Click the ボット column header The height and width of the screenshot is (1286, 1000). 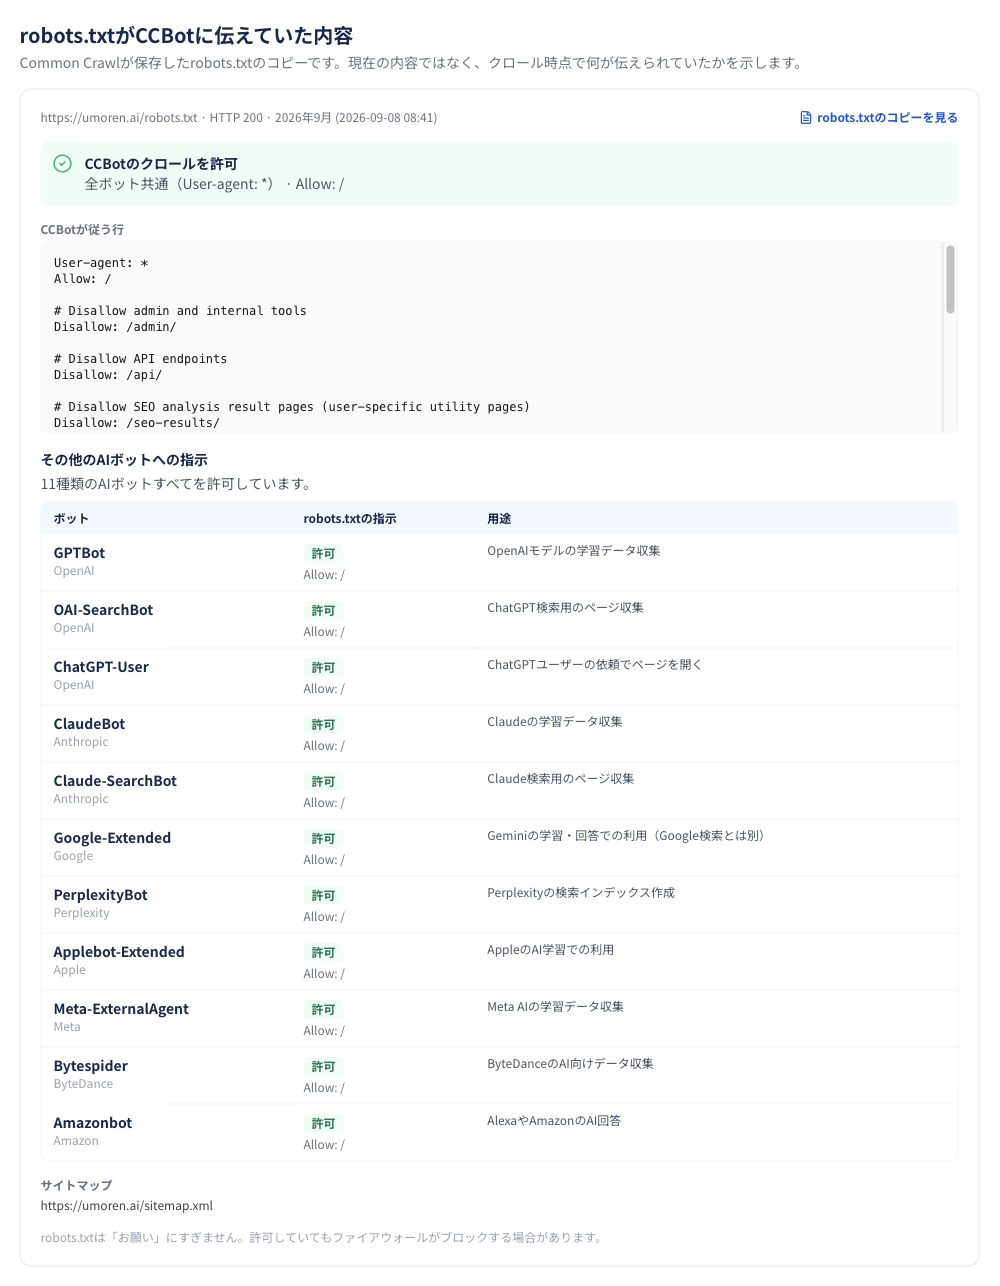tap(71, 519)
